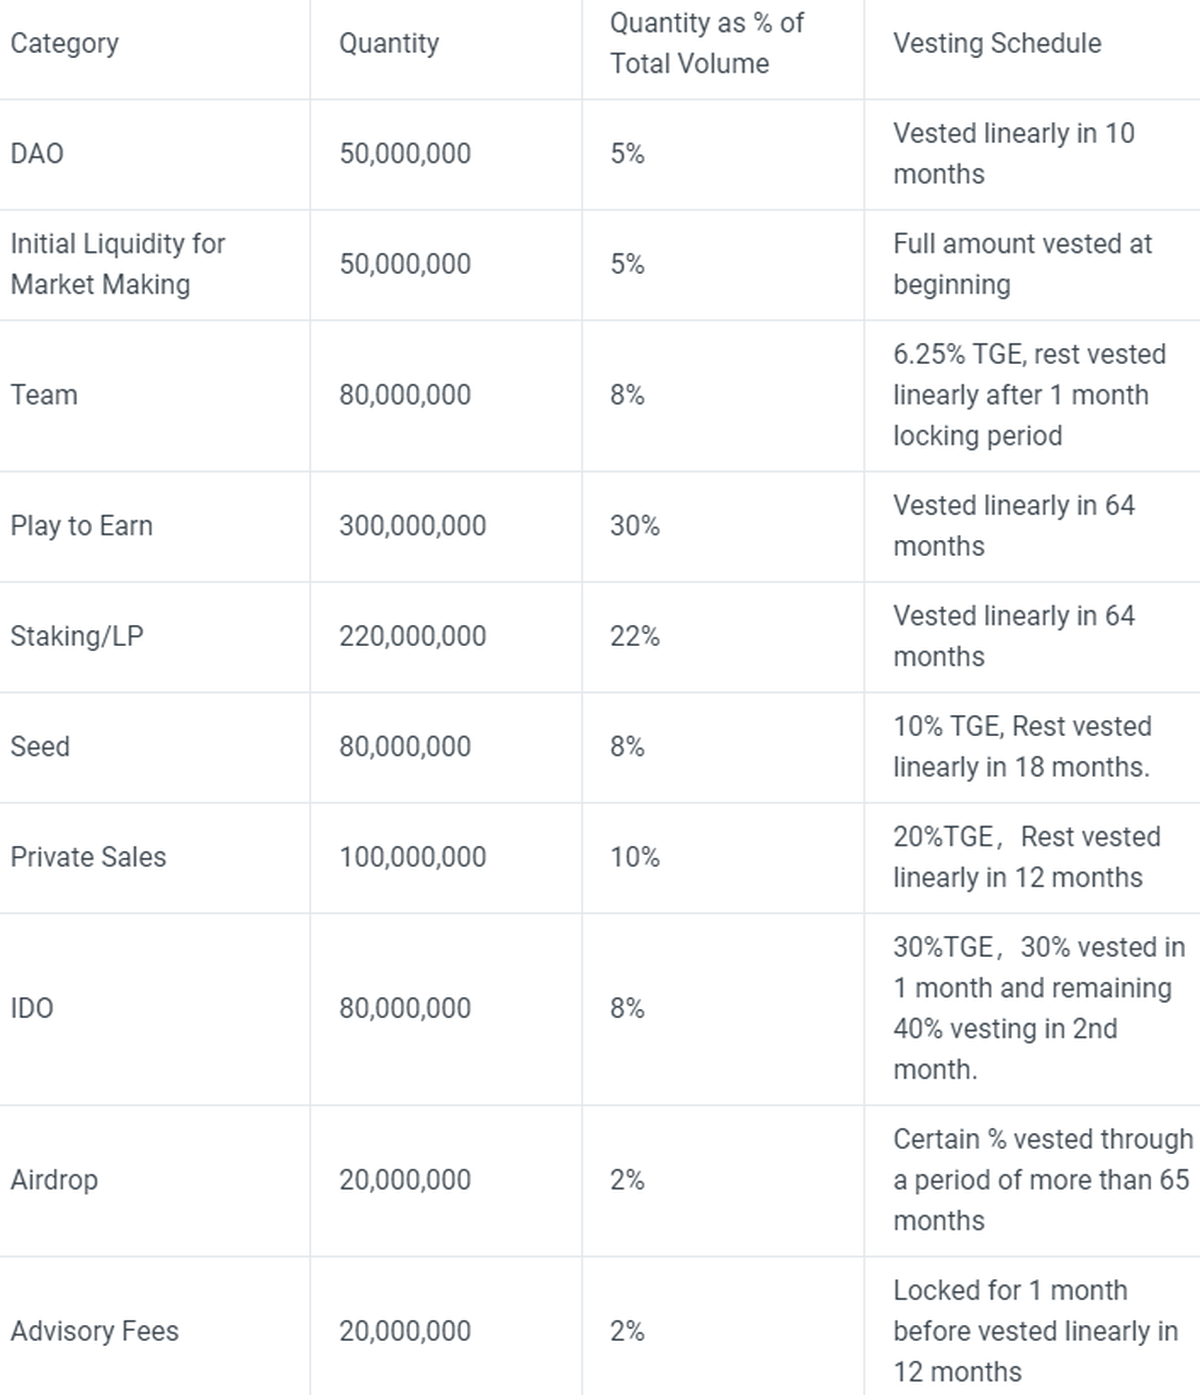Select the Vesting Schedule header text
This screenshot has height=1395, width=1200.
point(996,43)
